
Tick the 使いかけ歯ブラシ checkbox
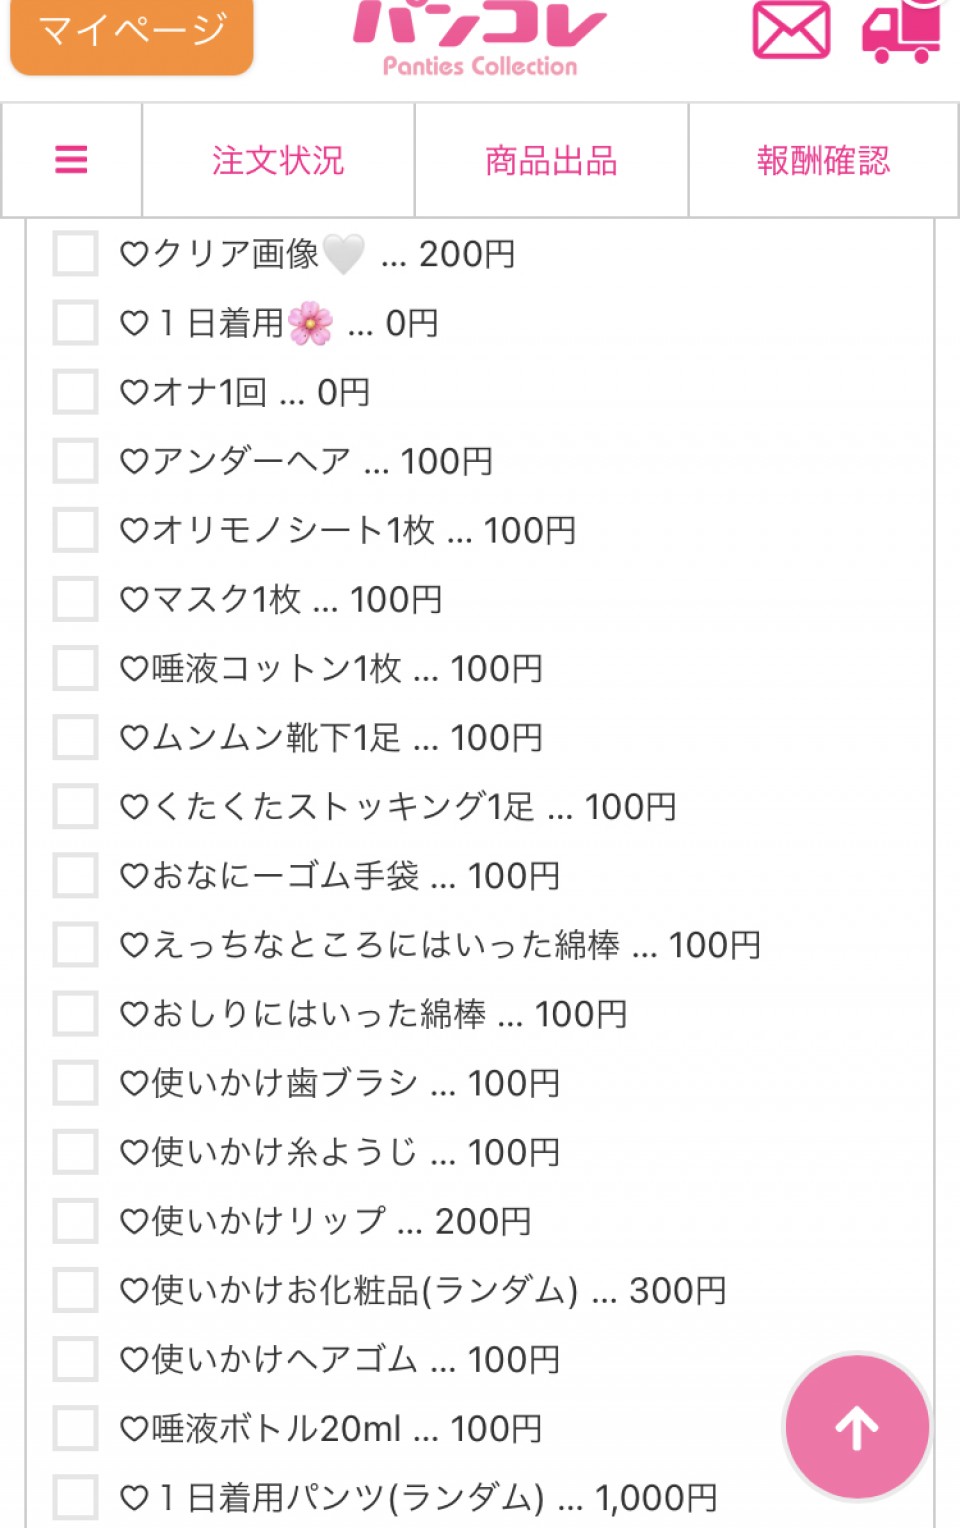75,1083
